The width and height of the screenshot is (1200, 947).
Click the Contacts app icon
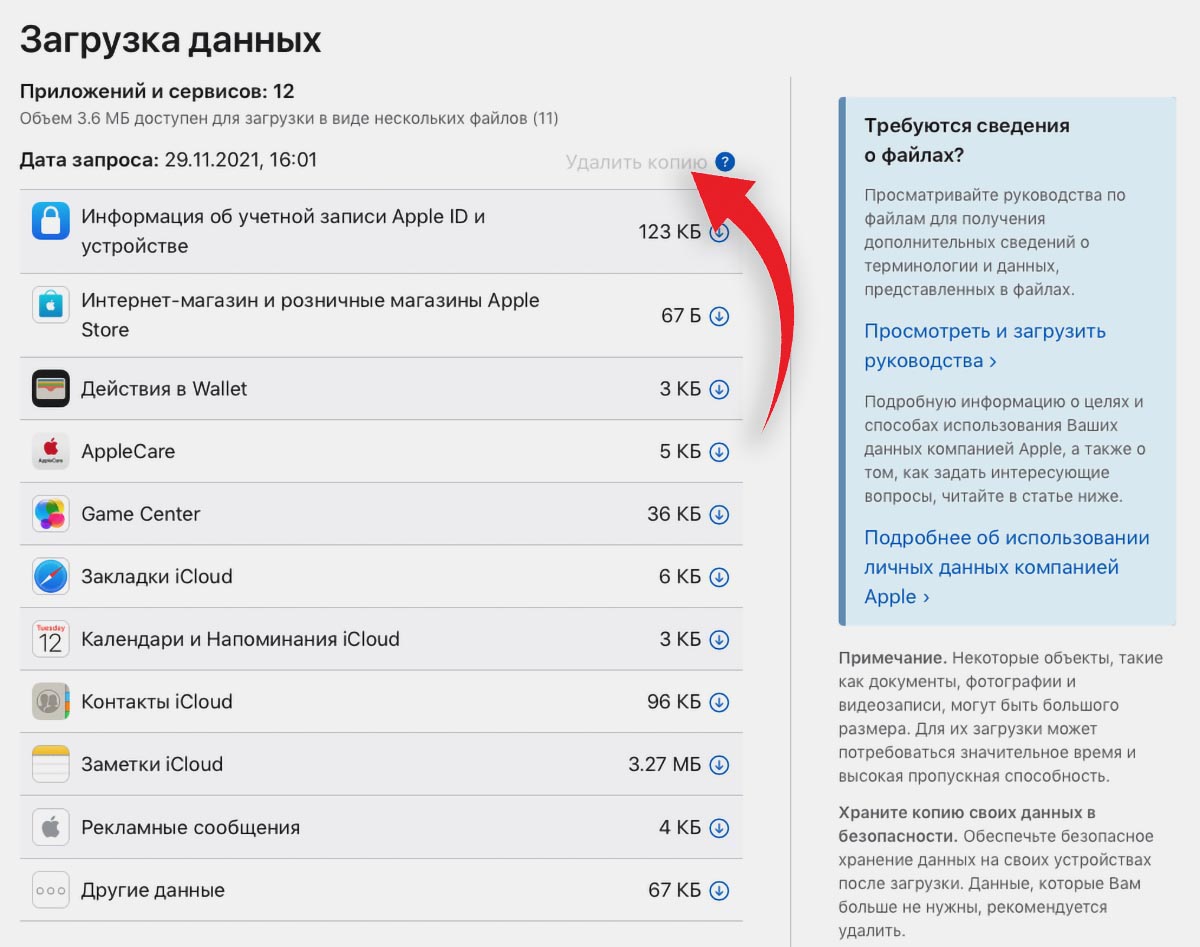click(50, 701)
